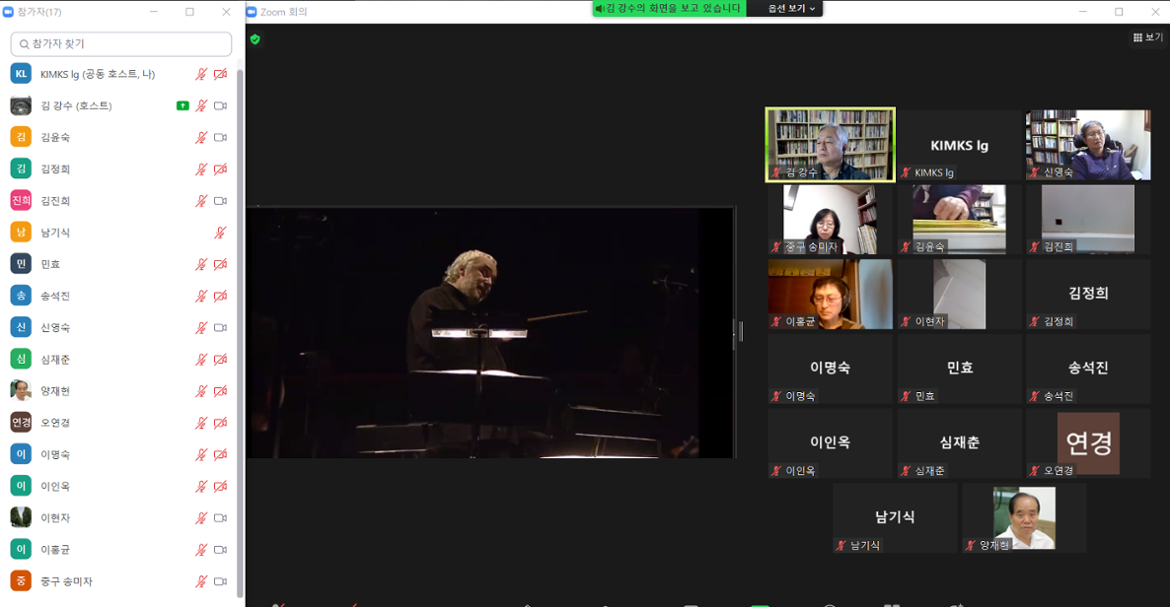Toggle the microphone for KIMKS lg
This screenshot has height=607, width=1170.
[x=201, y=74]
